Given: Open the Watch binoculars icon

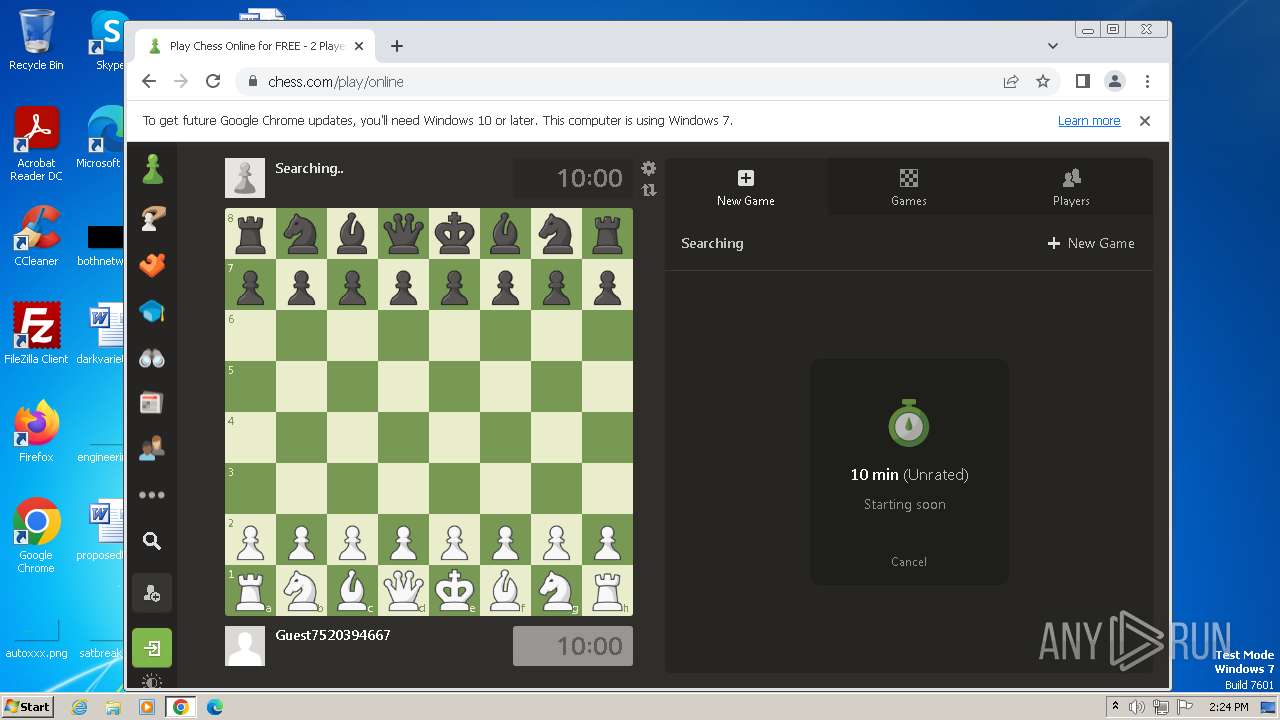Looking at the screenshot, I should (152, 358).
